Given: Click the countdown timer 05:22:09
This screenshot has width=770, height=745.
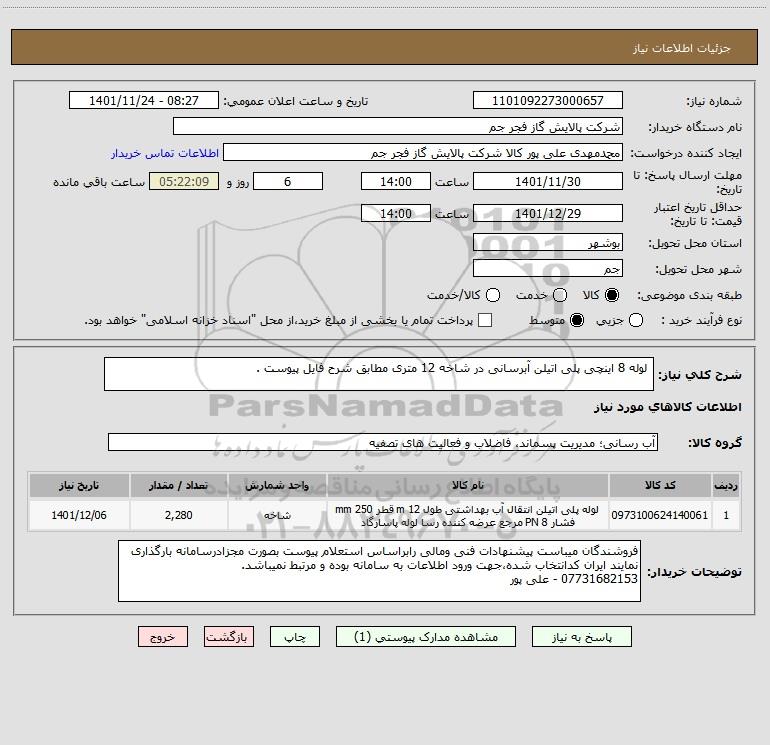Looking at the screenshot, I should 184,181.
